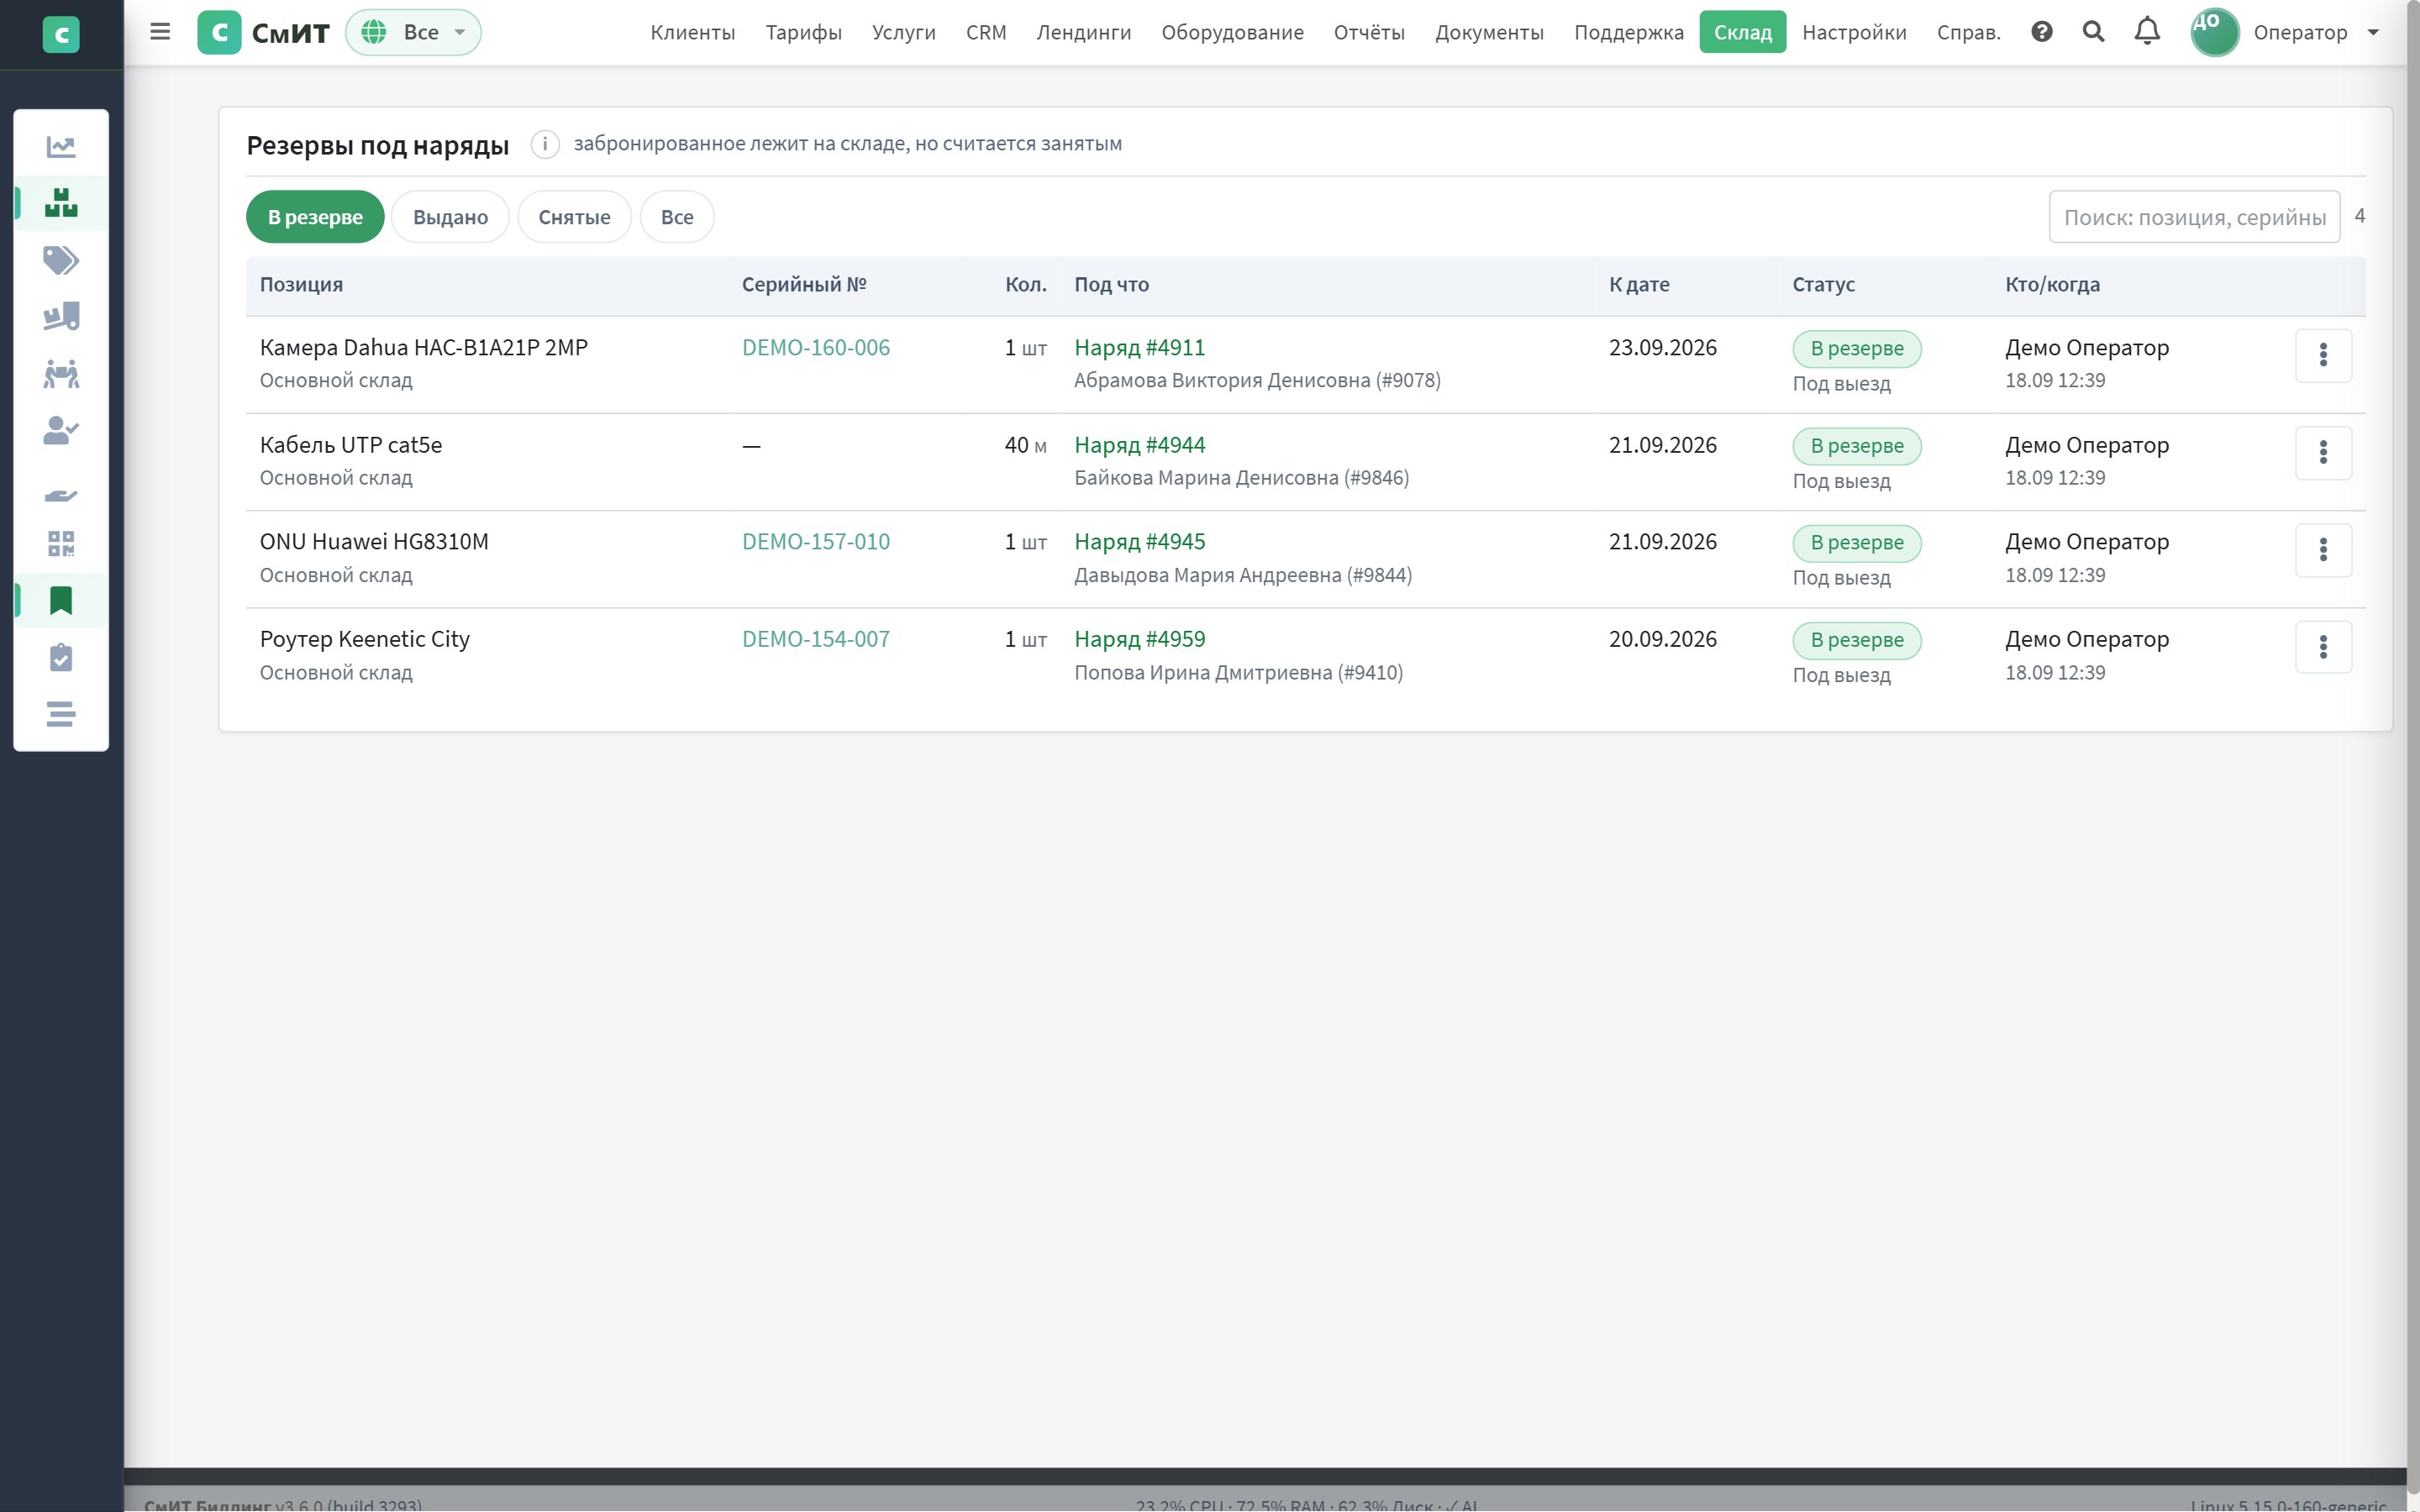This screenshot has width=2420, height=1512.
Task: Open the QR code icon in sidebar
Action: (61, 544)
